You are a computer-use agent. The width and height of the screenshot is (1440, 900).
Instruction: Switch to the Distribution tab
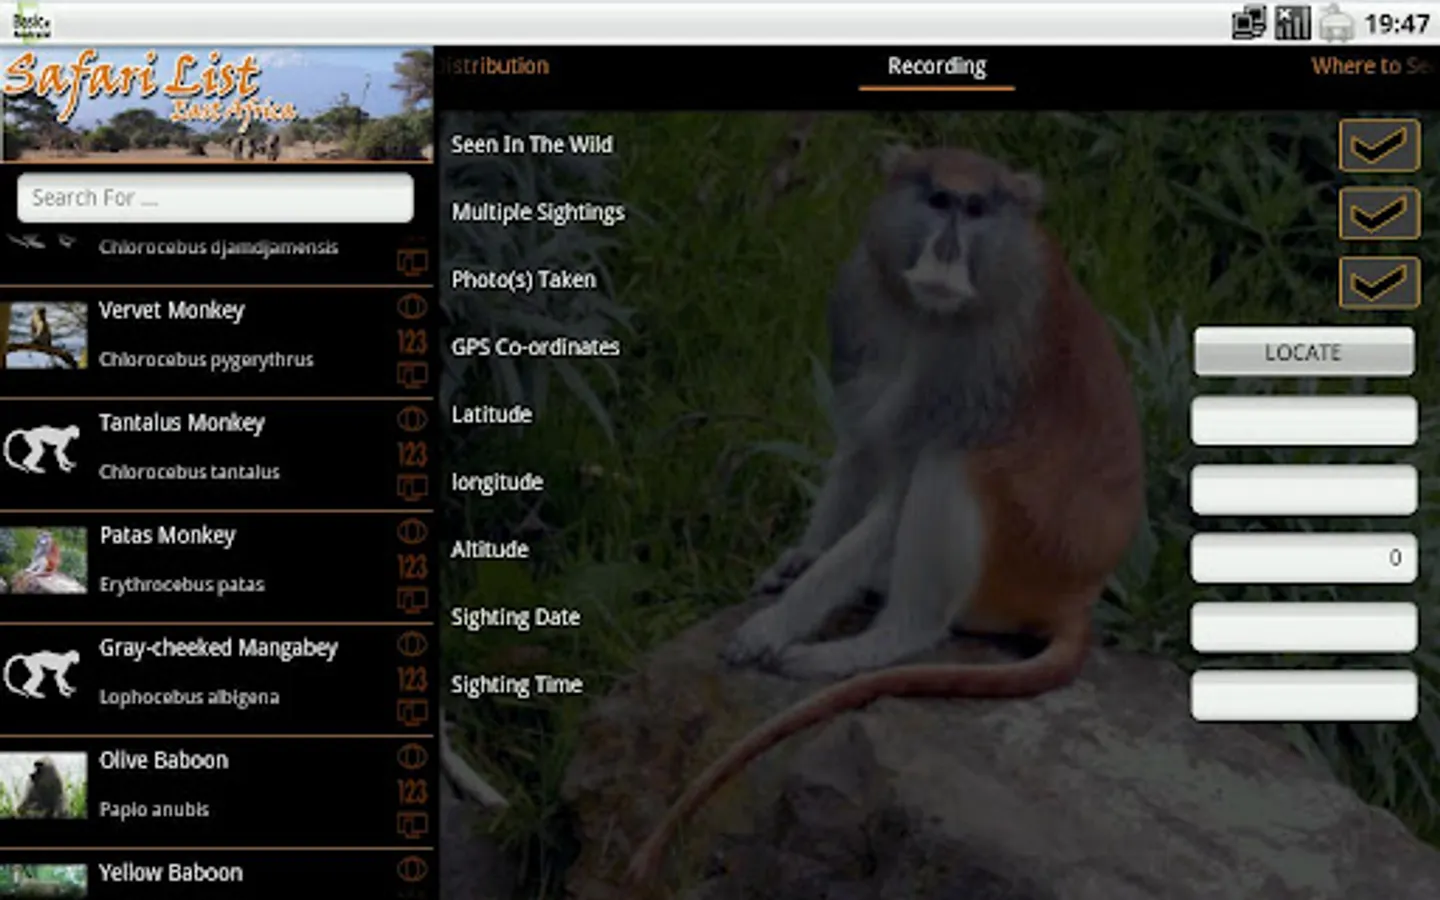coord(496,66)
